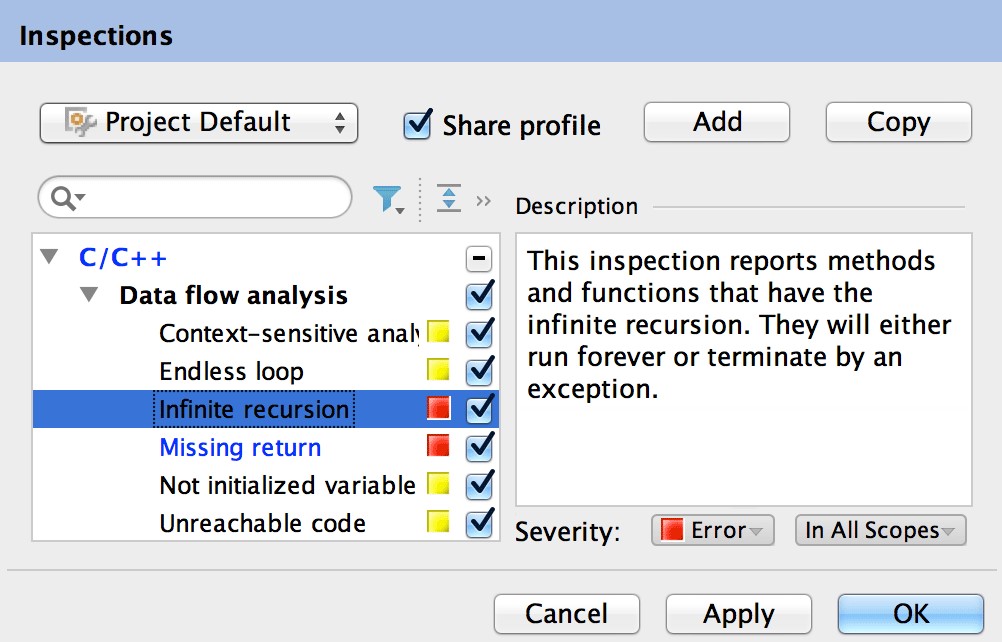1002x642 pixels.
Task: Click the Apply button
Action: point(738,613)
